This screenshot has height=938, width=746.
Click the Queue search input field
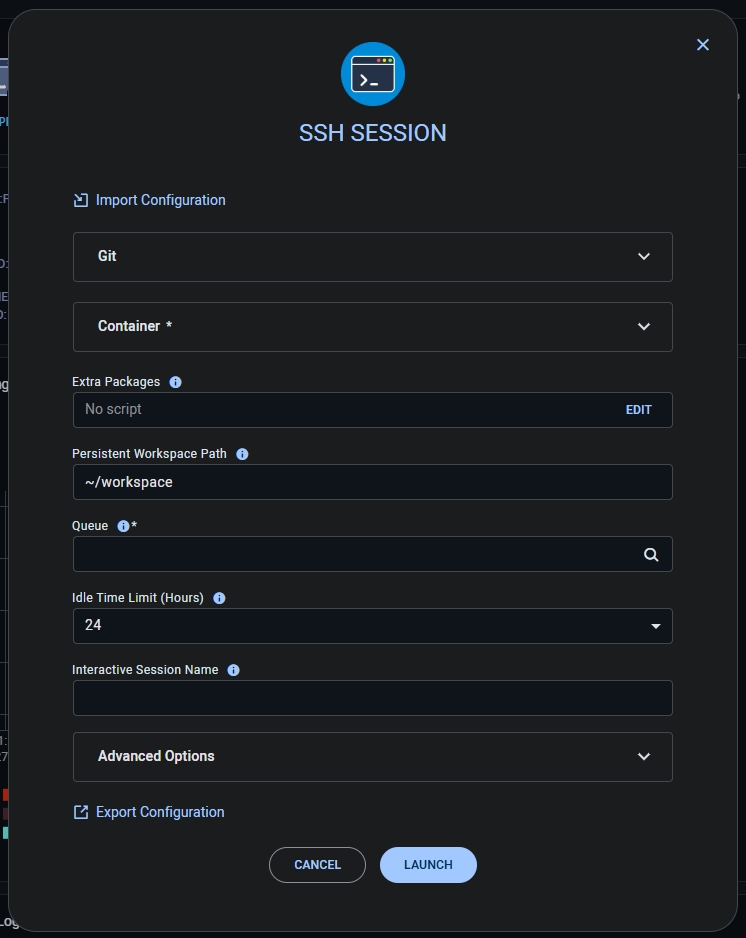click(x=350, y=553)
